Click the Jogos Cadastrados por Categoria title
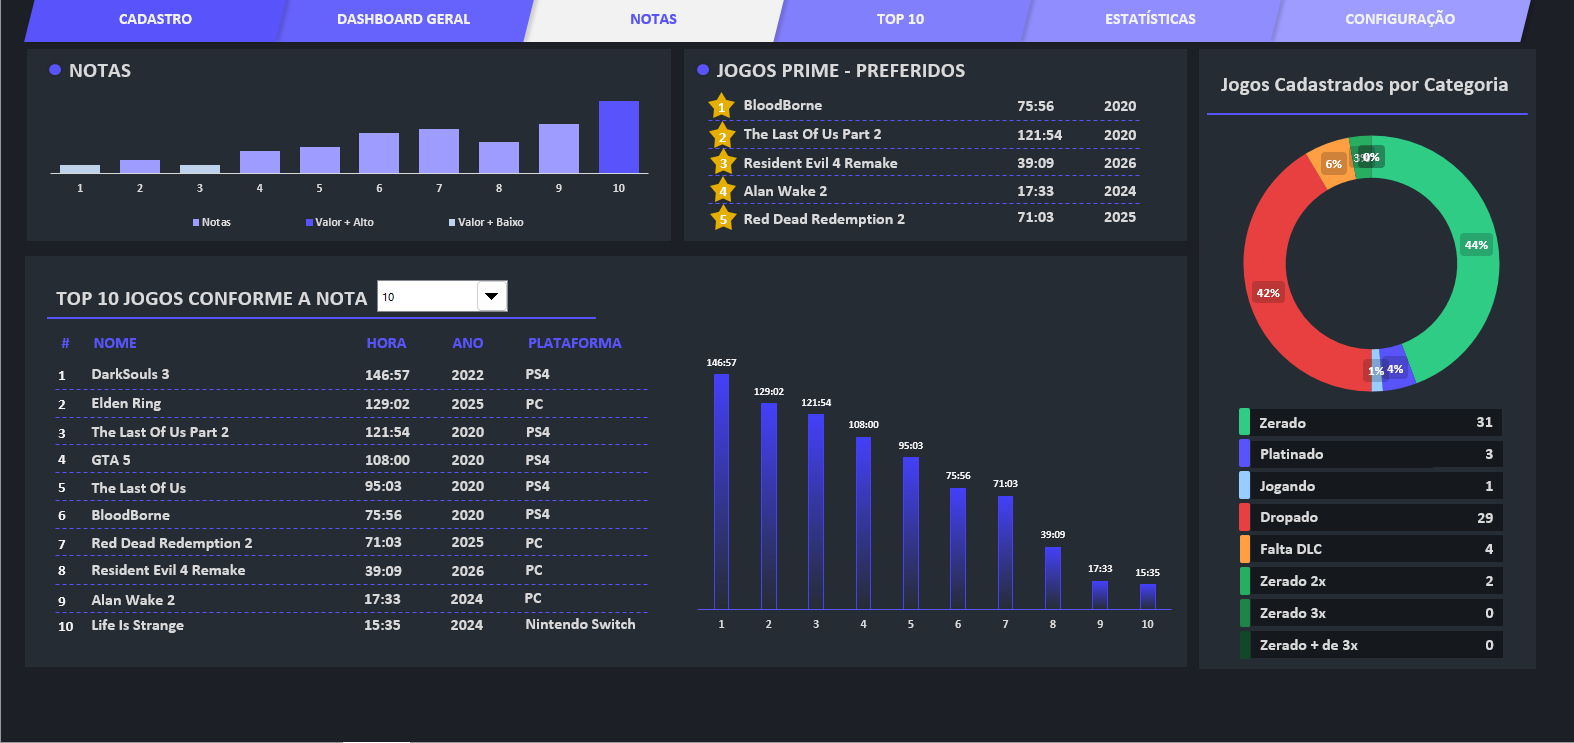This screenshot has width=1574, height=743. coord(1364,85)
